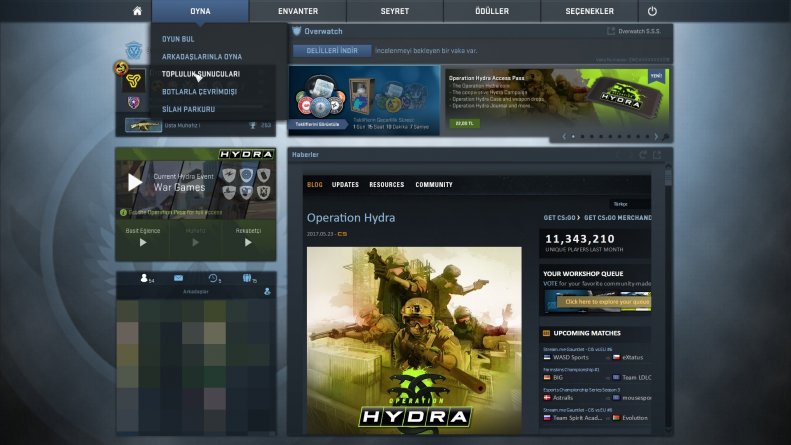Click the Operation Hydra poster image
The image size is (791, 445).
(x=414, y=340)
